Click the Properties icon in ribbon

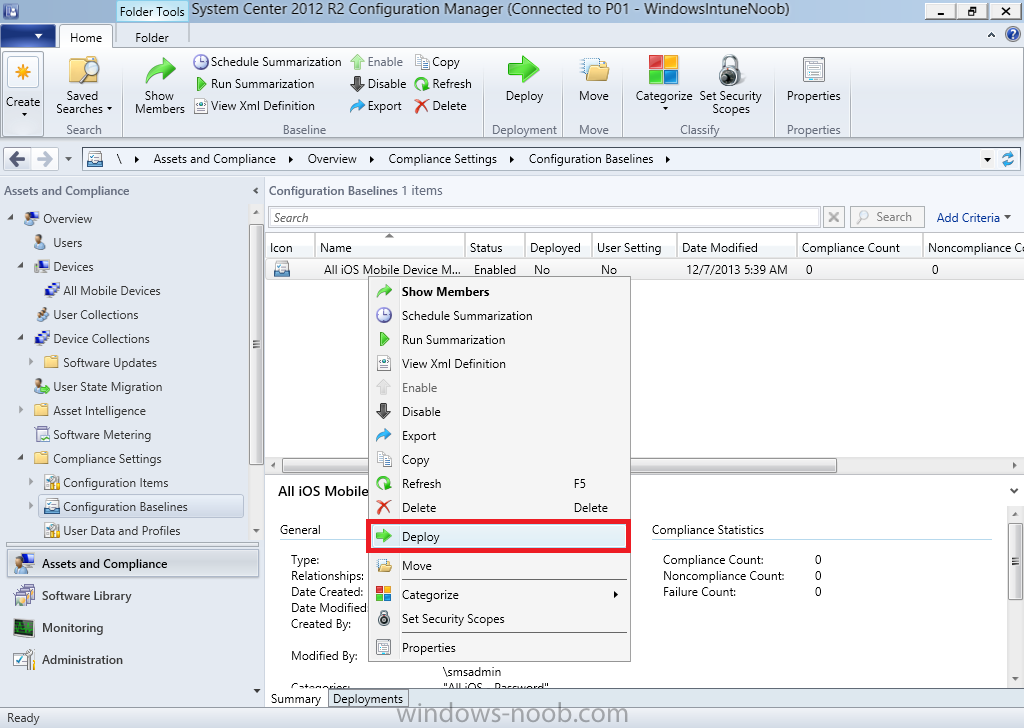814,70
